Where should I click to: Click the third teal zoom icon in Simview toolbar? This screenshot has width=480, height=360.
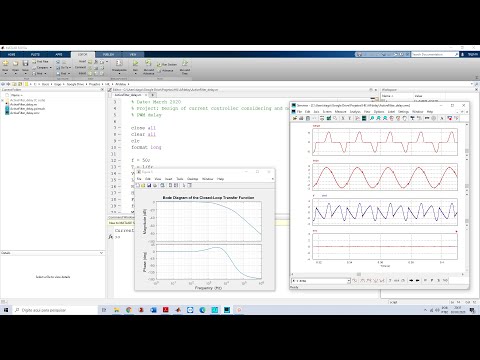tap(385, 118)
